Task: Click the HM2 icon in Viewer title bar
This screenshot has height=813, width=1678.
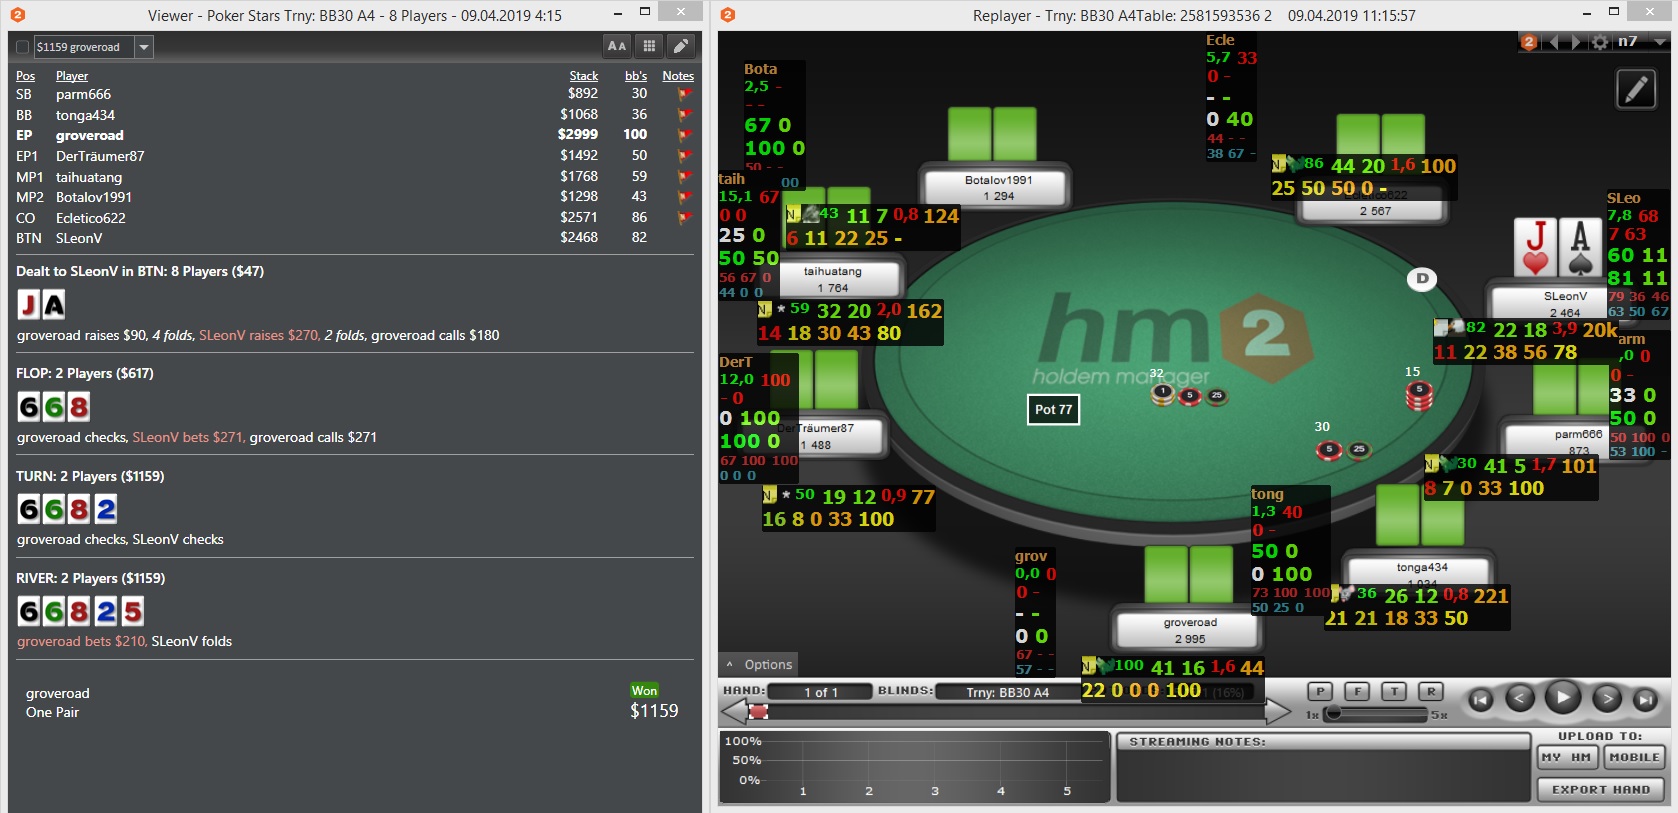Action: 18,15
